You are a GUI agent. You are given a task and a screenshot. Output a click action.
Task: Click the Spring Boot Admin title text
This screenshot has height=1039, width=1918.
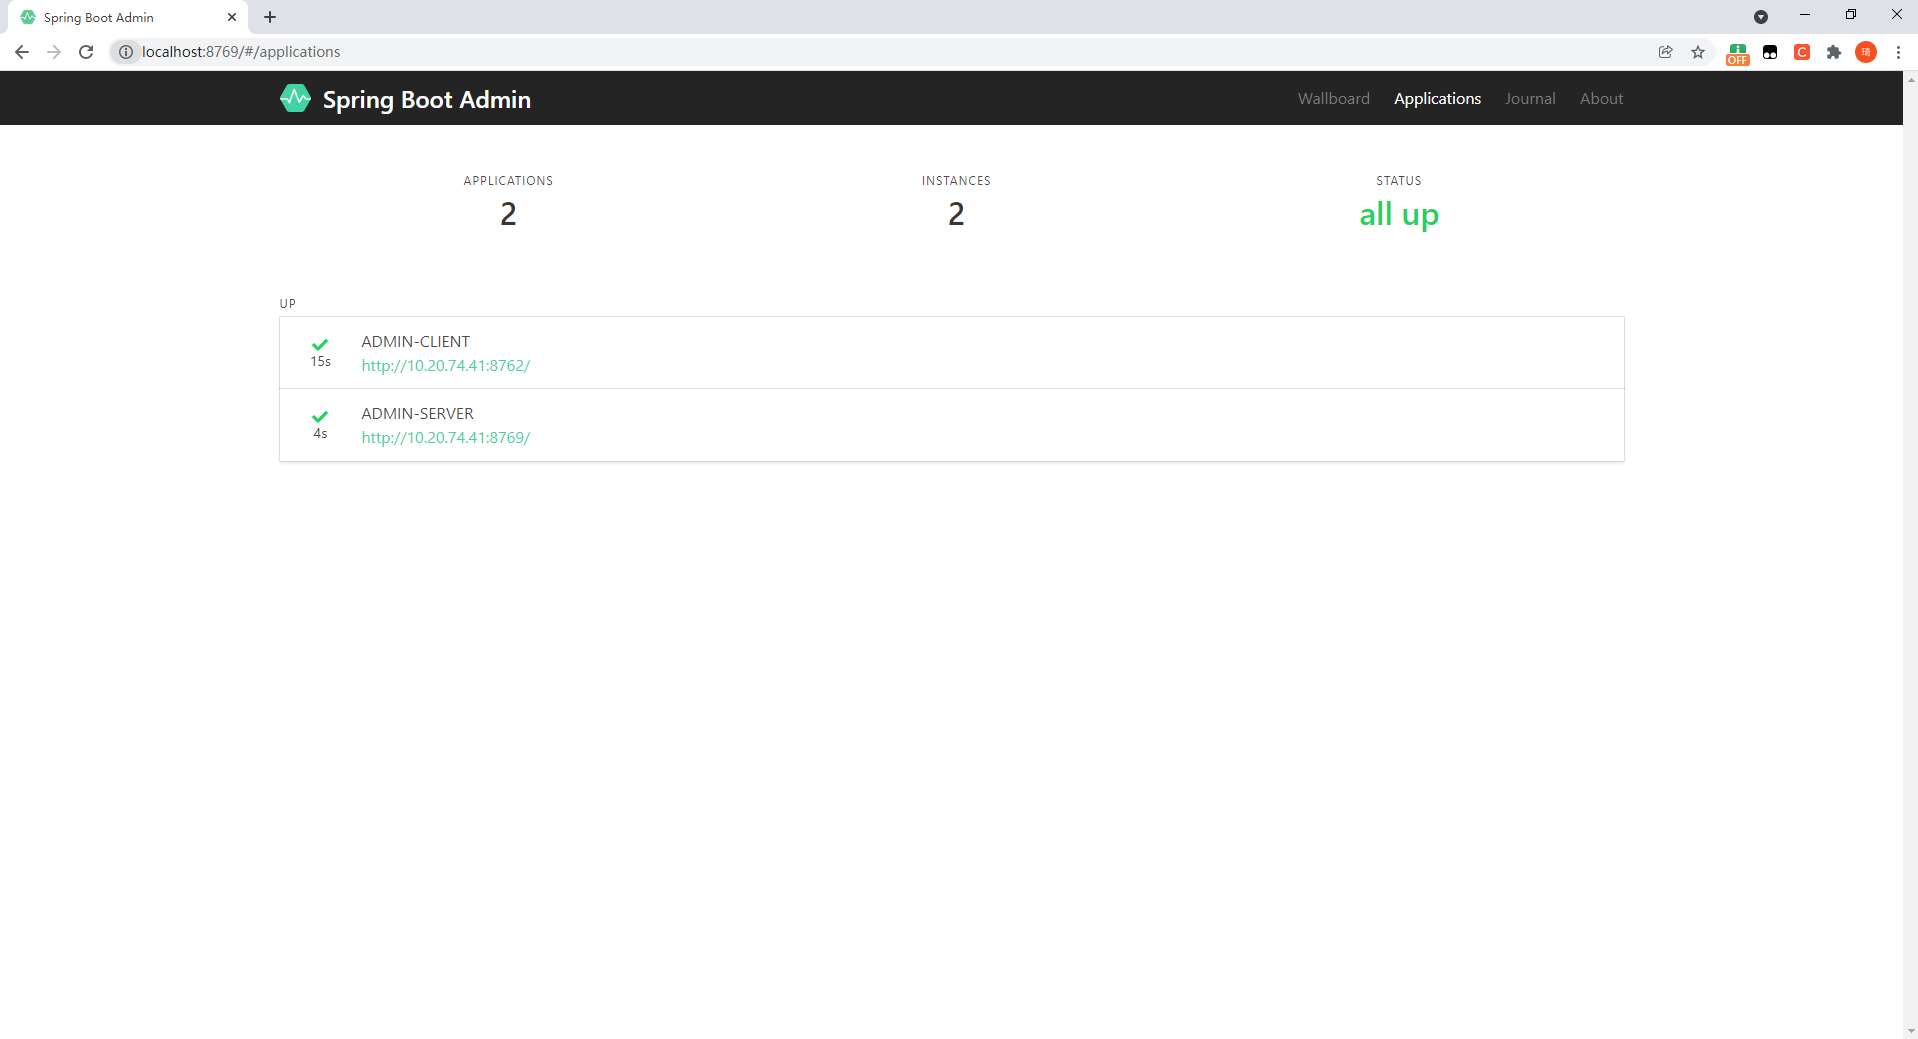tap(427, 99)
